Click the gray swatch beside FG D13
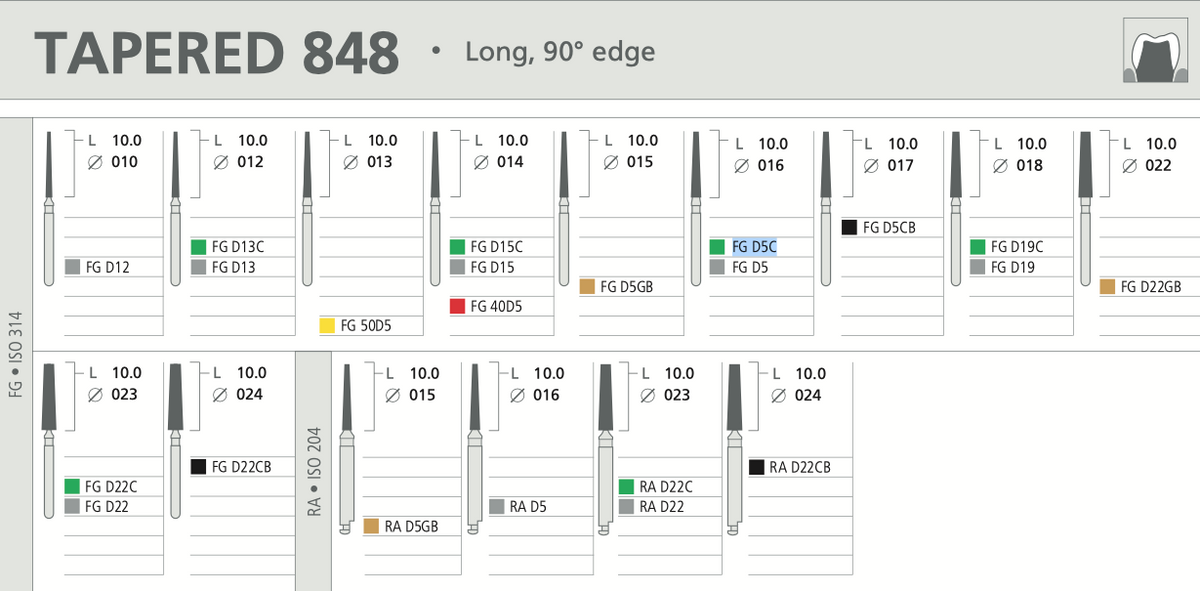 [x=199, y=267]
